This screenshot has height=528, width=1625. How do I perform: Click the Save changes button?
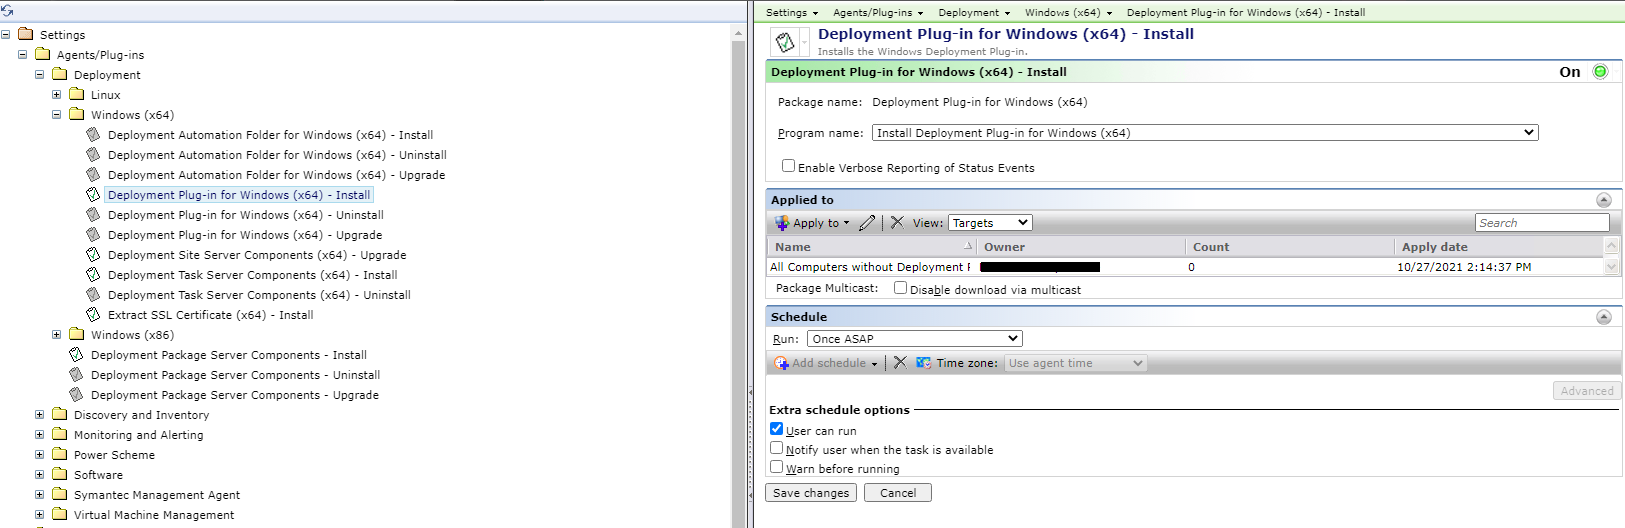coord(811,493)
